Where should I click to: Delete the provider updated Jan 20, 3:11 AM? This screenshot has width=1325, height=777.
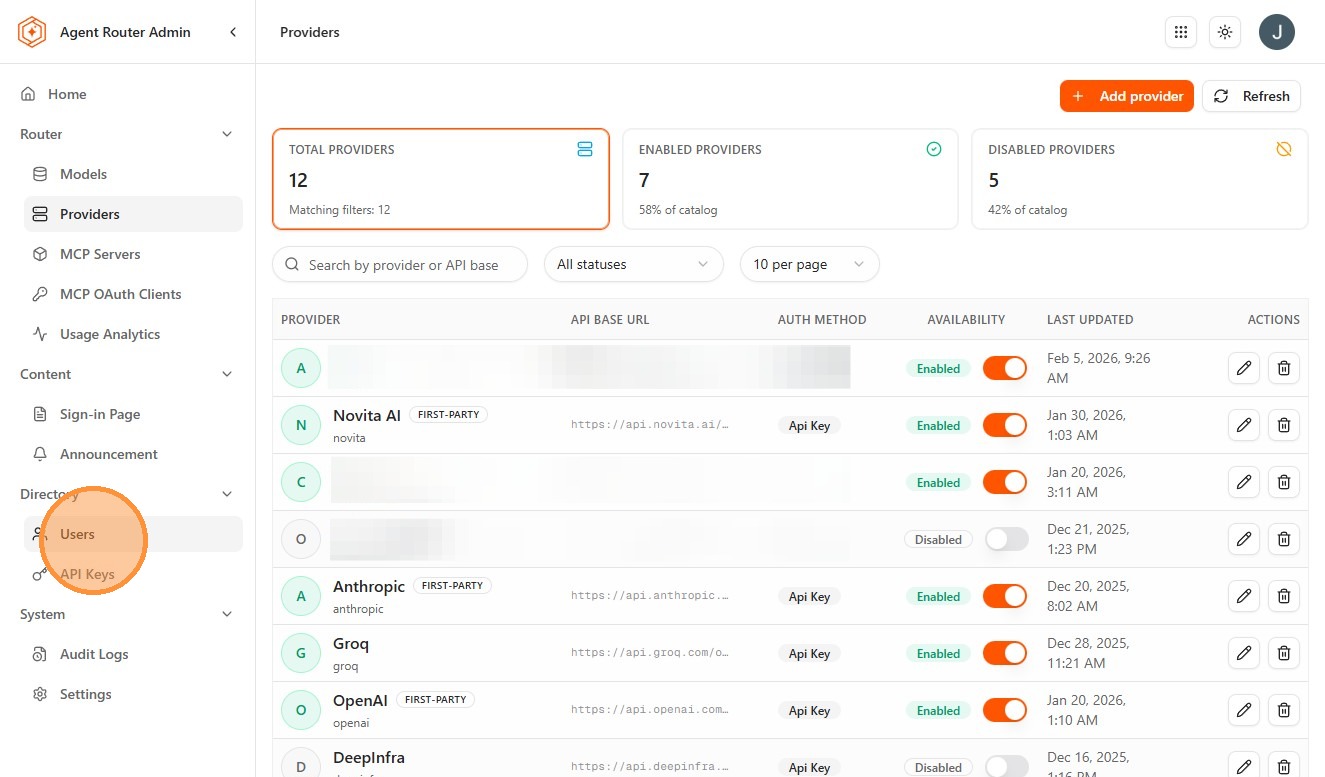[x=1284, y=482]
